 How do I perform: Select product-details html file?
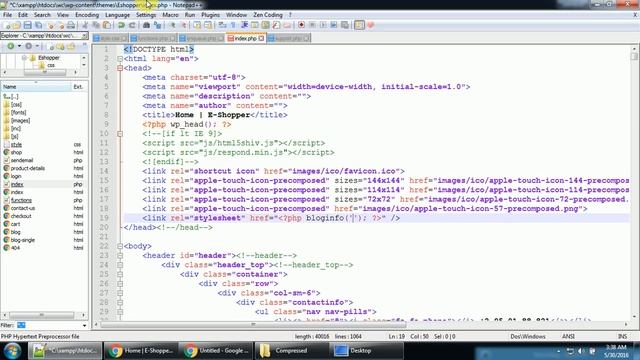(x=27, y=168)
